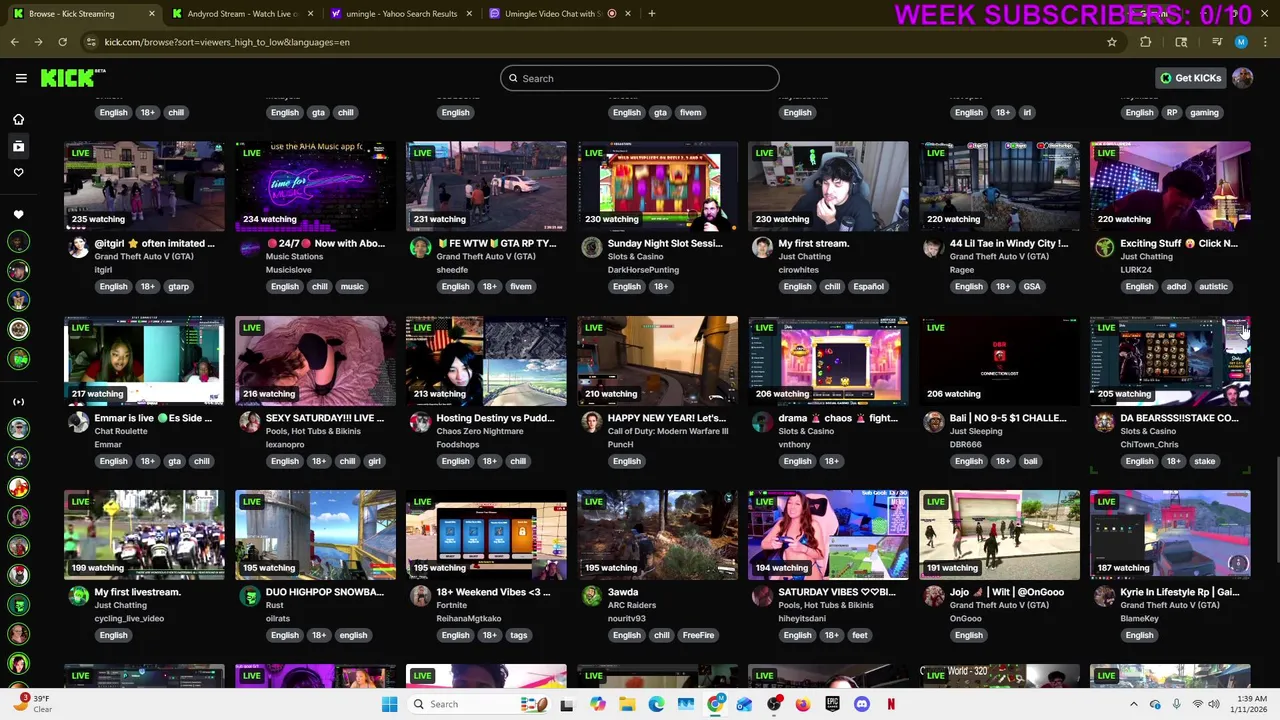Click the 'music' tag under Musicislove

[x=352, y=286]
